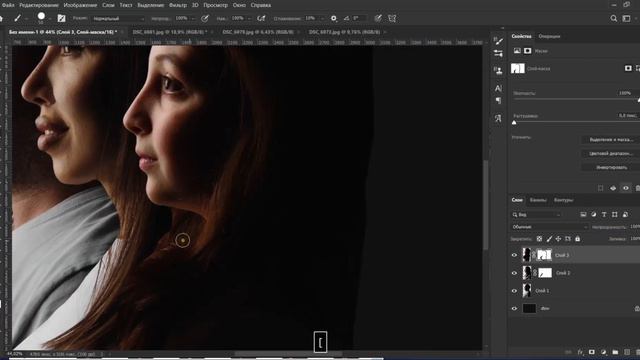
Task: Select pixel layer properties icon
Action: point(517,51)
